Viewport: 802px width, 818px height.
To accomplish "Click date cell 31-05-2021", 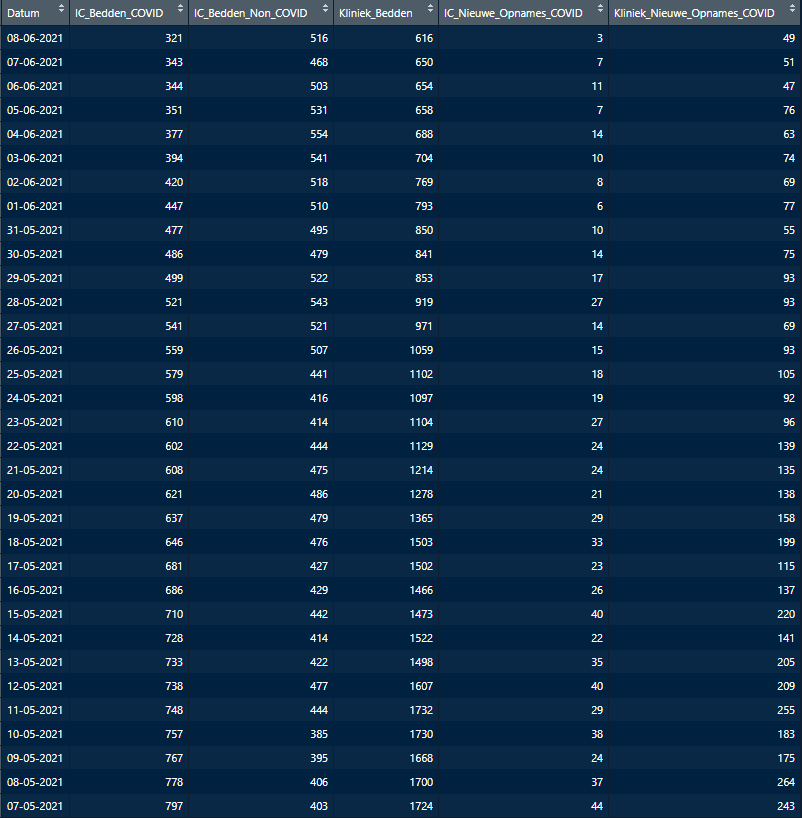I will click(x=35, y=230).
